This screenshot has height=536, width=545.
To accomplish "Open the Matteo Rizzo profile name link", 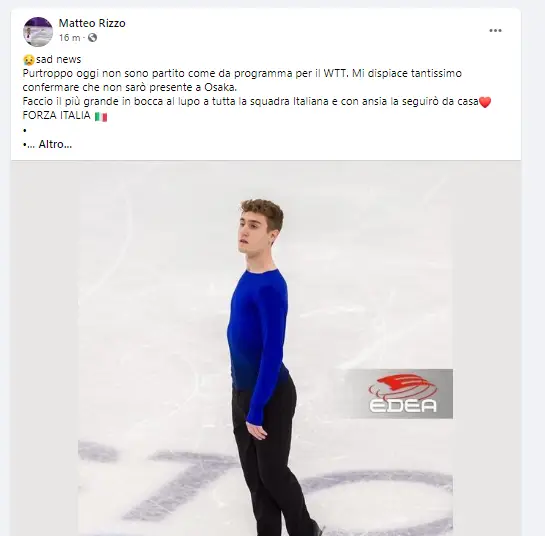I will click(x=92, y=23).
